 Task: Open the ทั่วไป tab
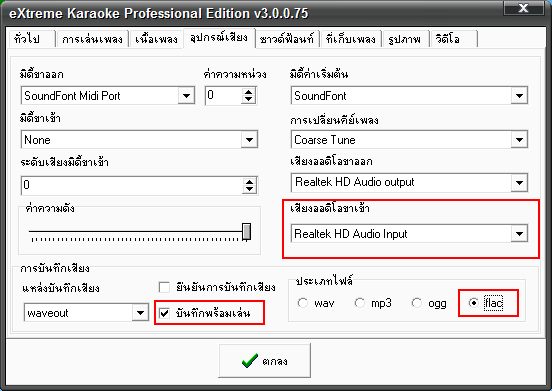point(32,38)
